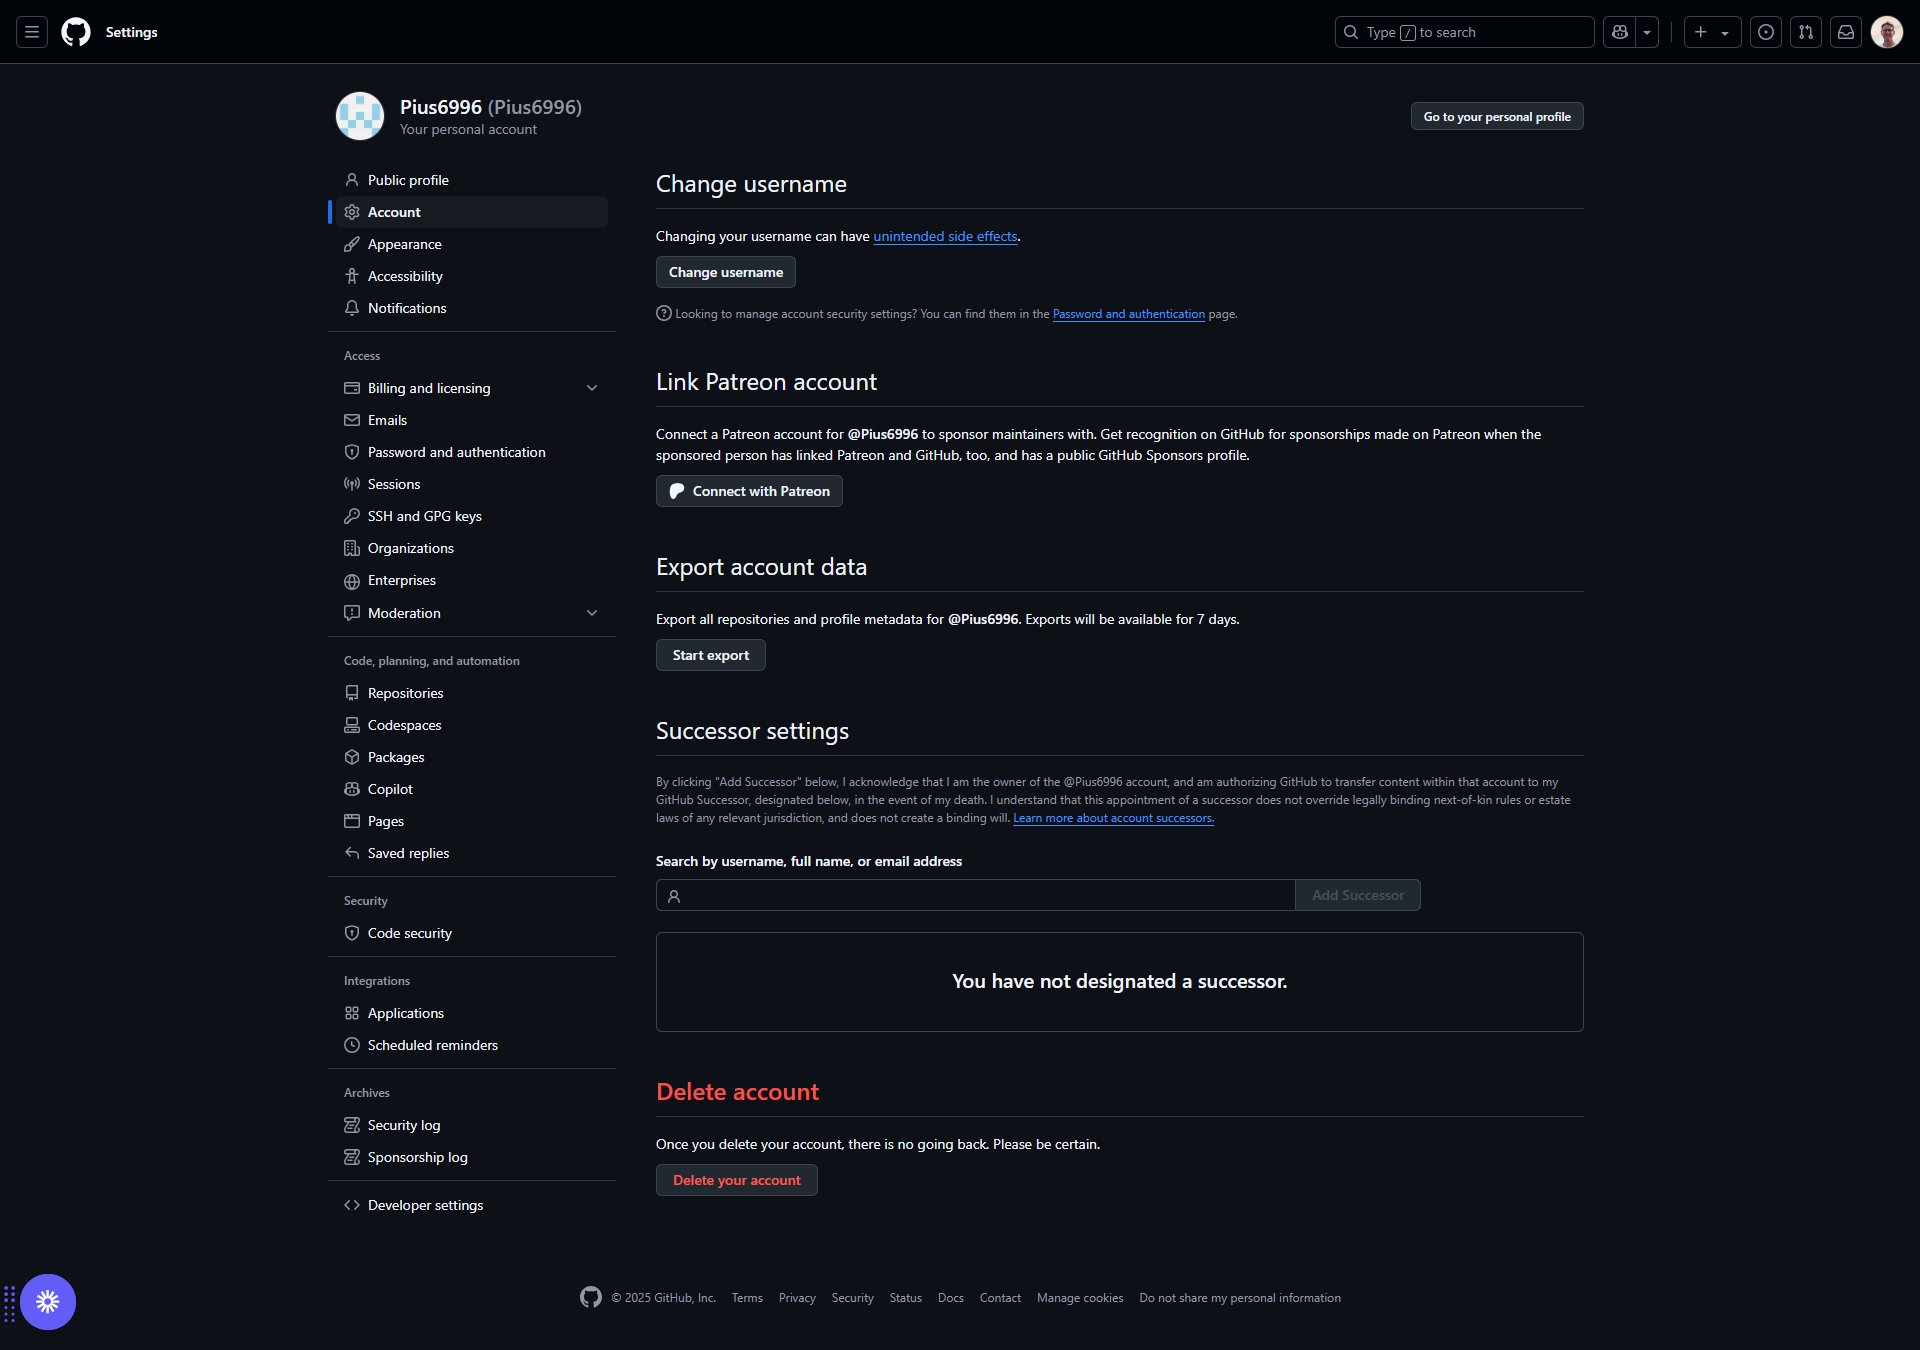Open Public profile settings

(x=472, y=180)
